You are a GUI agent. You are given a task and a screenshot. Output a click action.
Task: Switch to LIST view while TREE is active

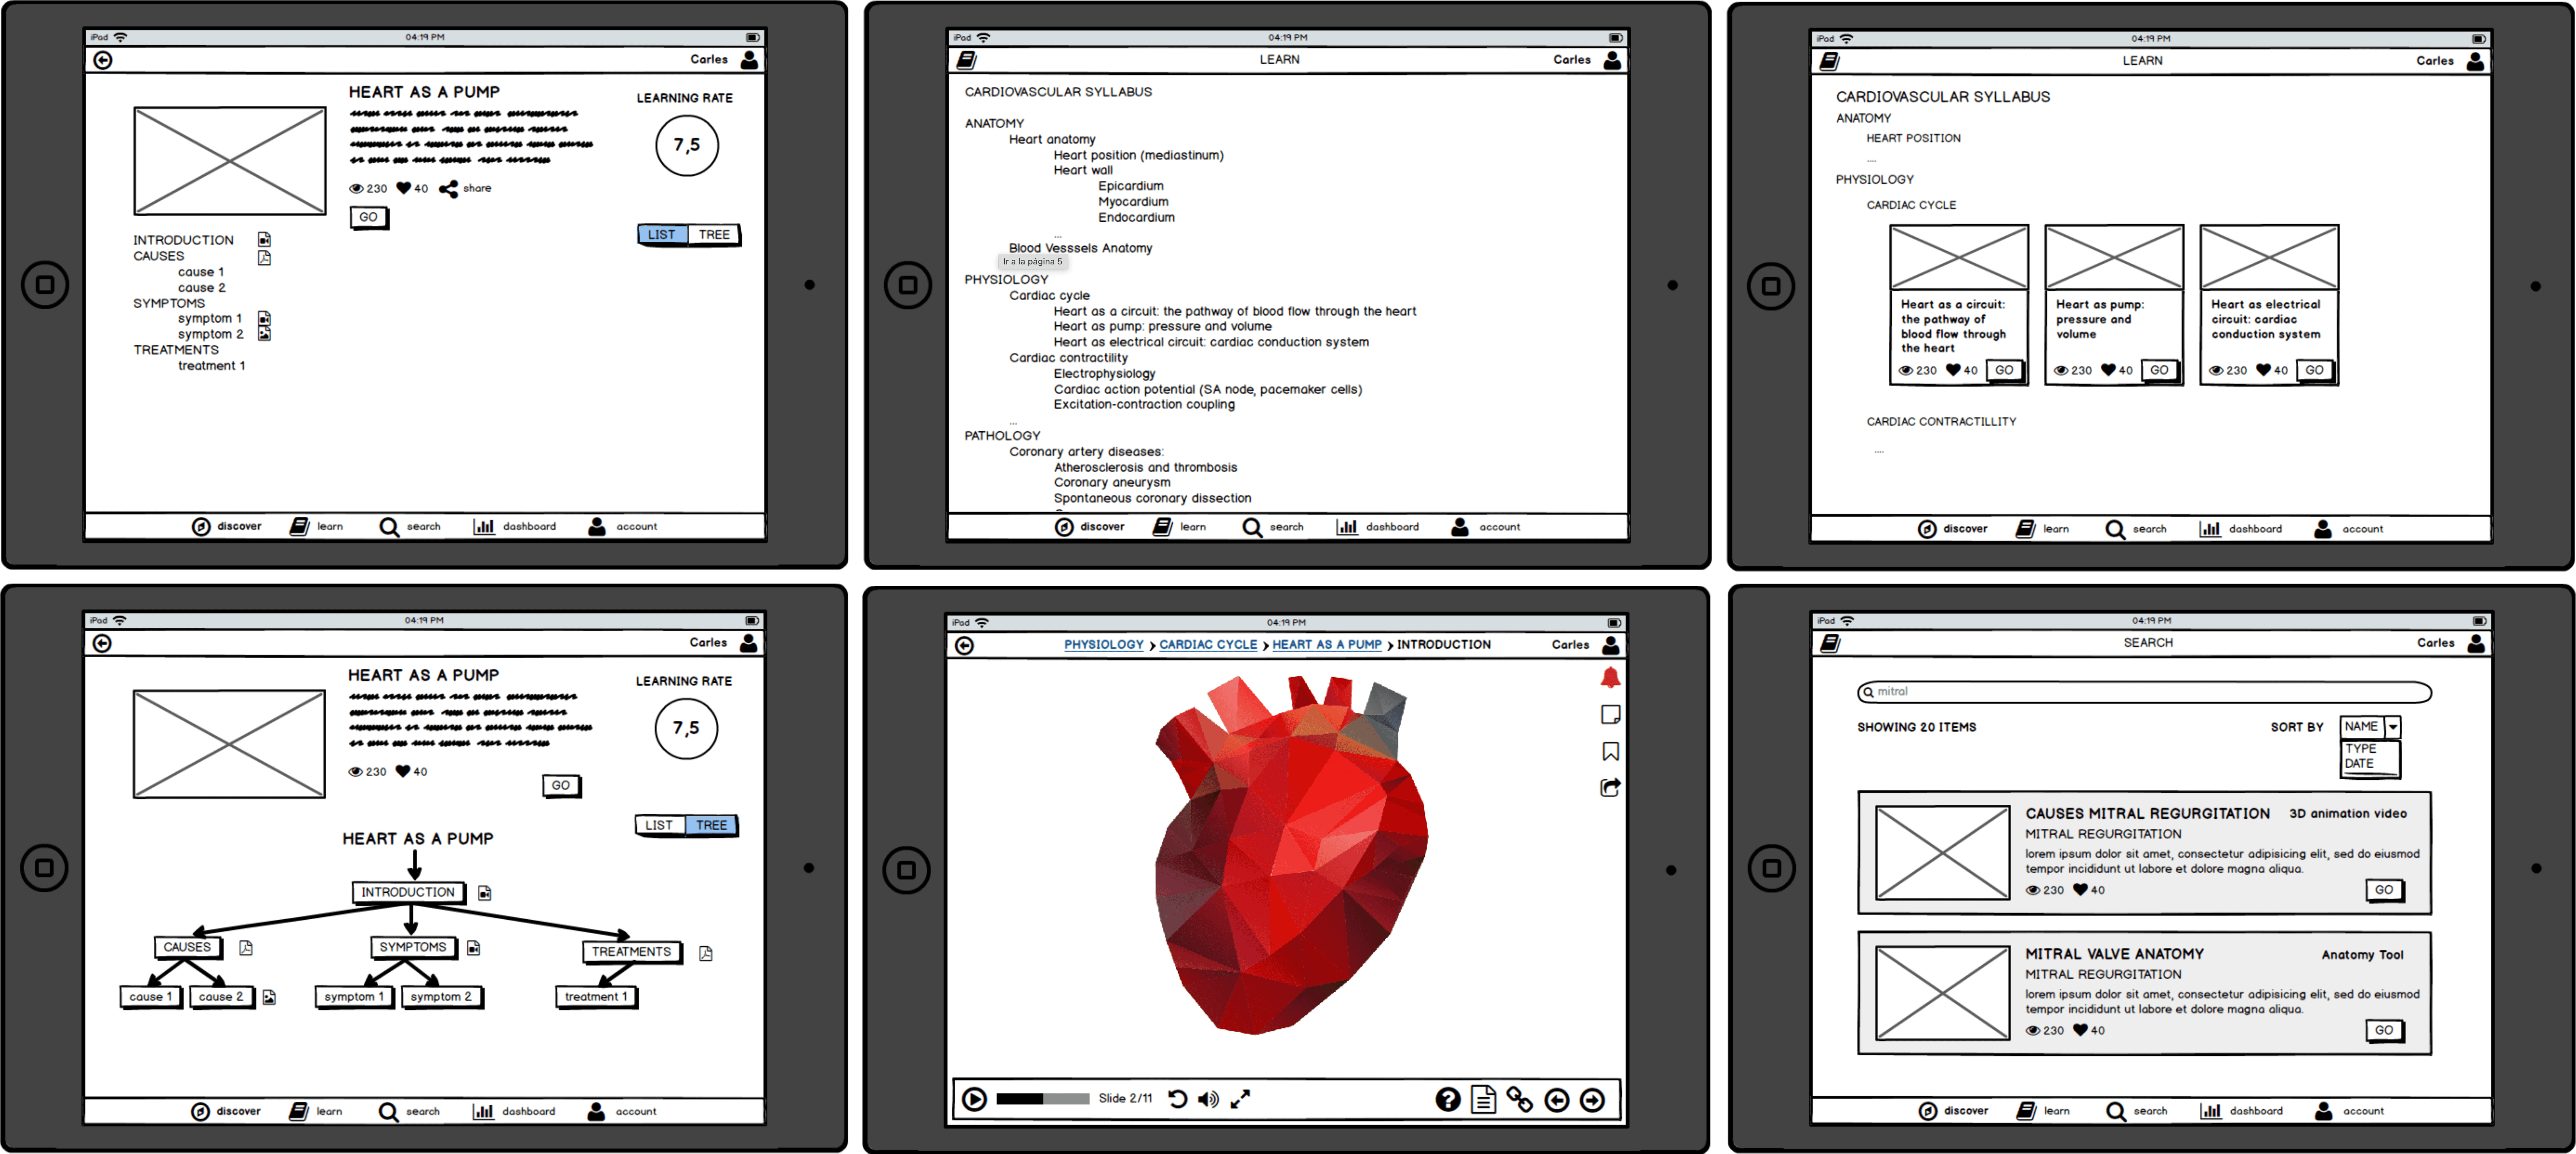[x=659, y=825]
